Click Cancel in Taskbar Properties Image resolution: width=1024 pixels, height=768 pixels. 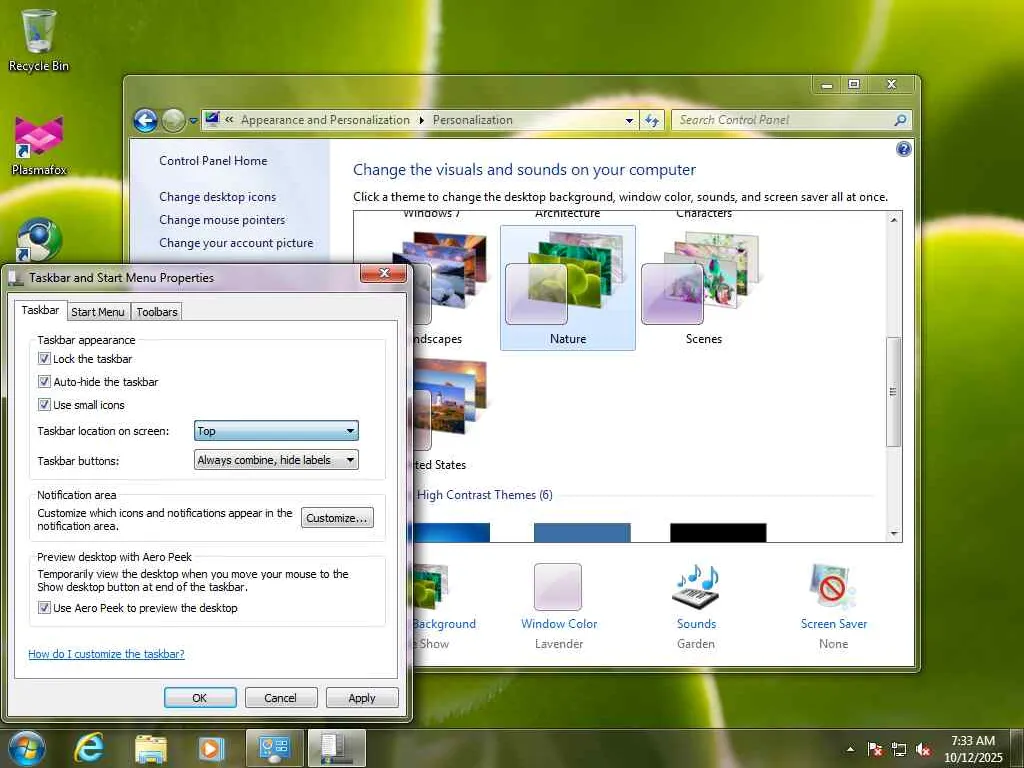(281, 698)
